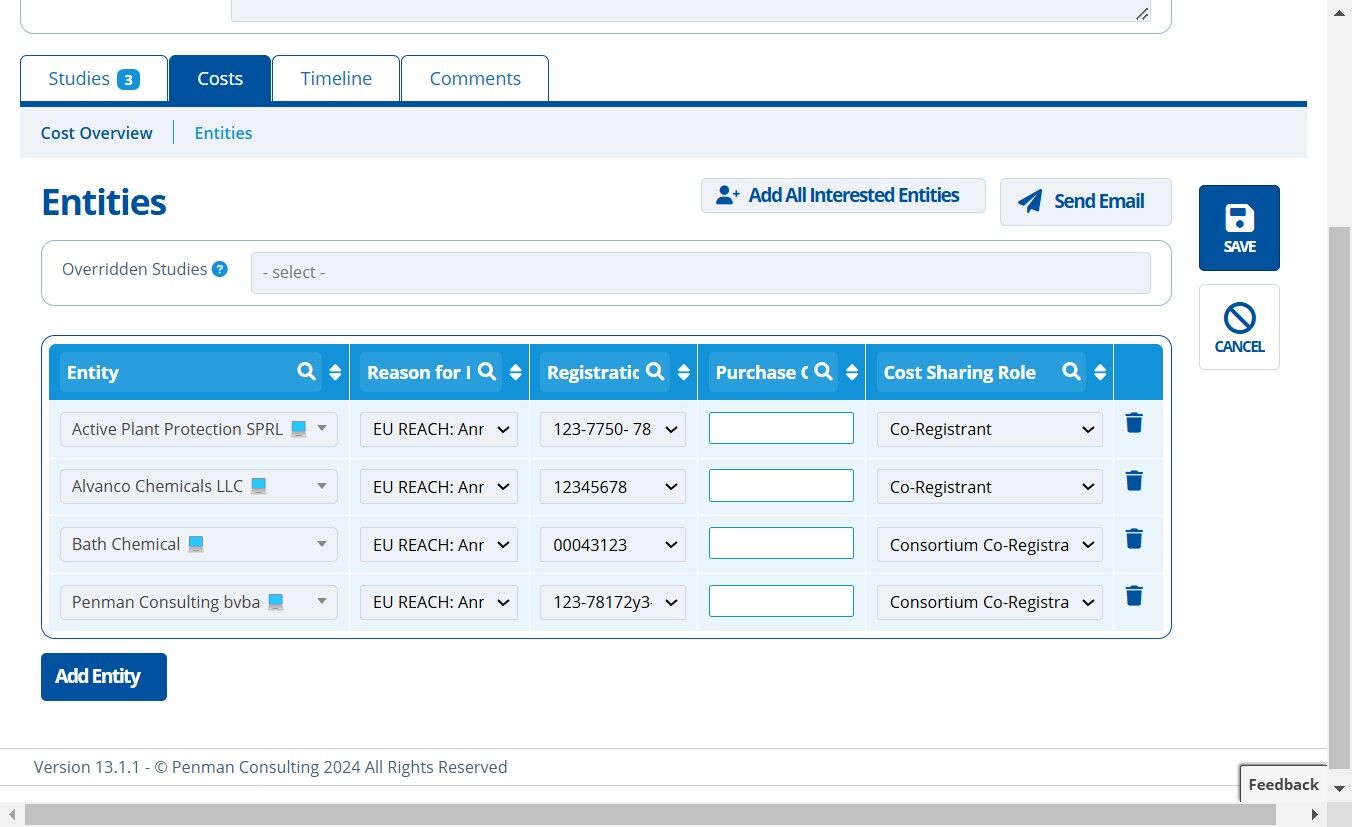This screenshot has height=827, width=1352.
Task: Open the Overridden Studies select box
Action: click(701, 272)
